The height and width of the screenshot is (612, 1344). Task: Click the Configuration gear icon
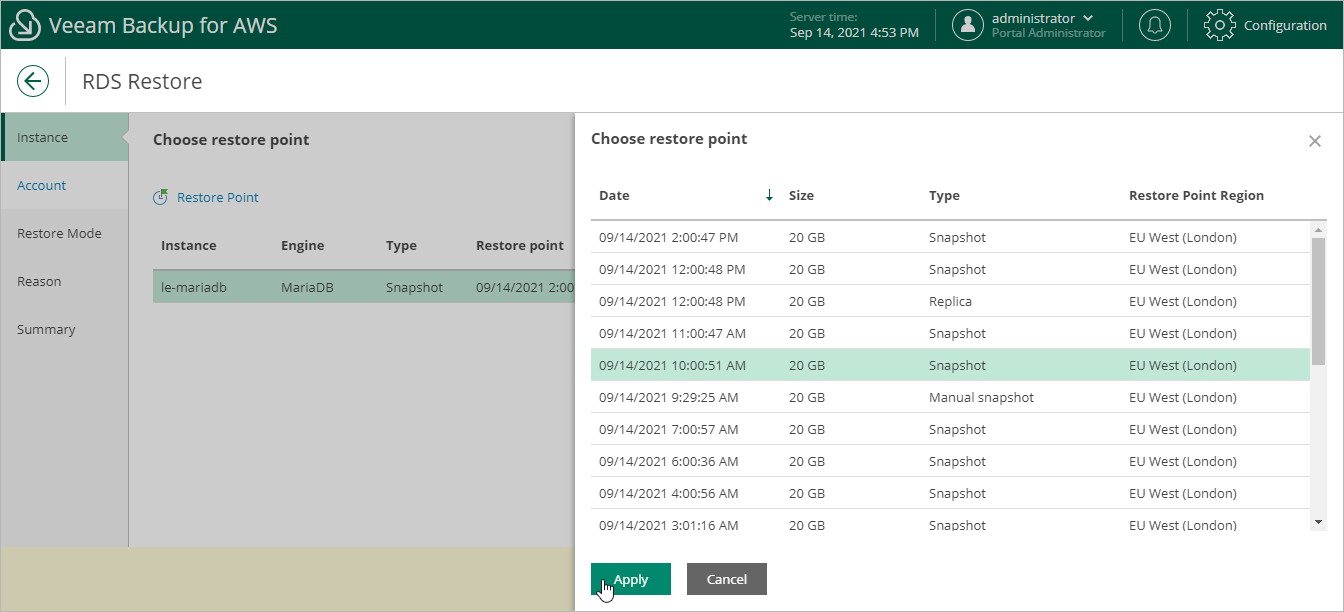point(1220,25)
